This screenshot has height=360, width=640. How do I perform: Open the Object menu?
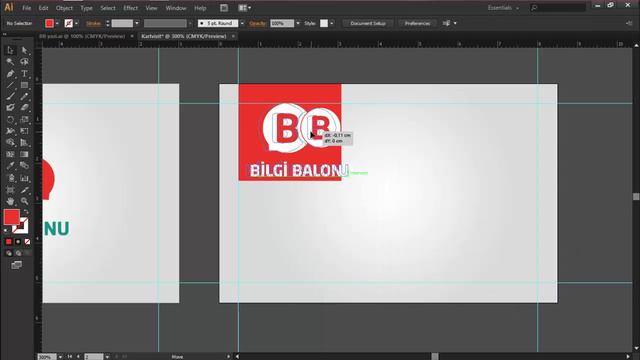pos(64,8)
